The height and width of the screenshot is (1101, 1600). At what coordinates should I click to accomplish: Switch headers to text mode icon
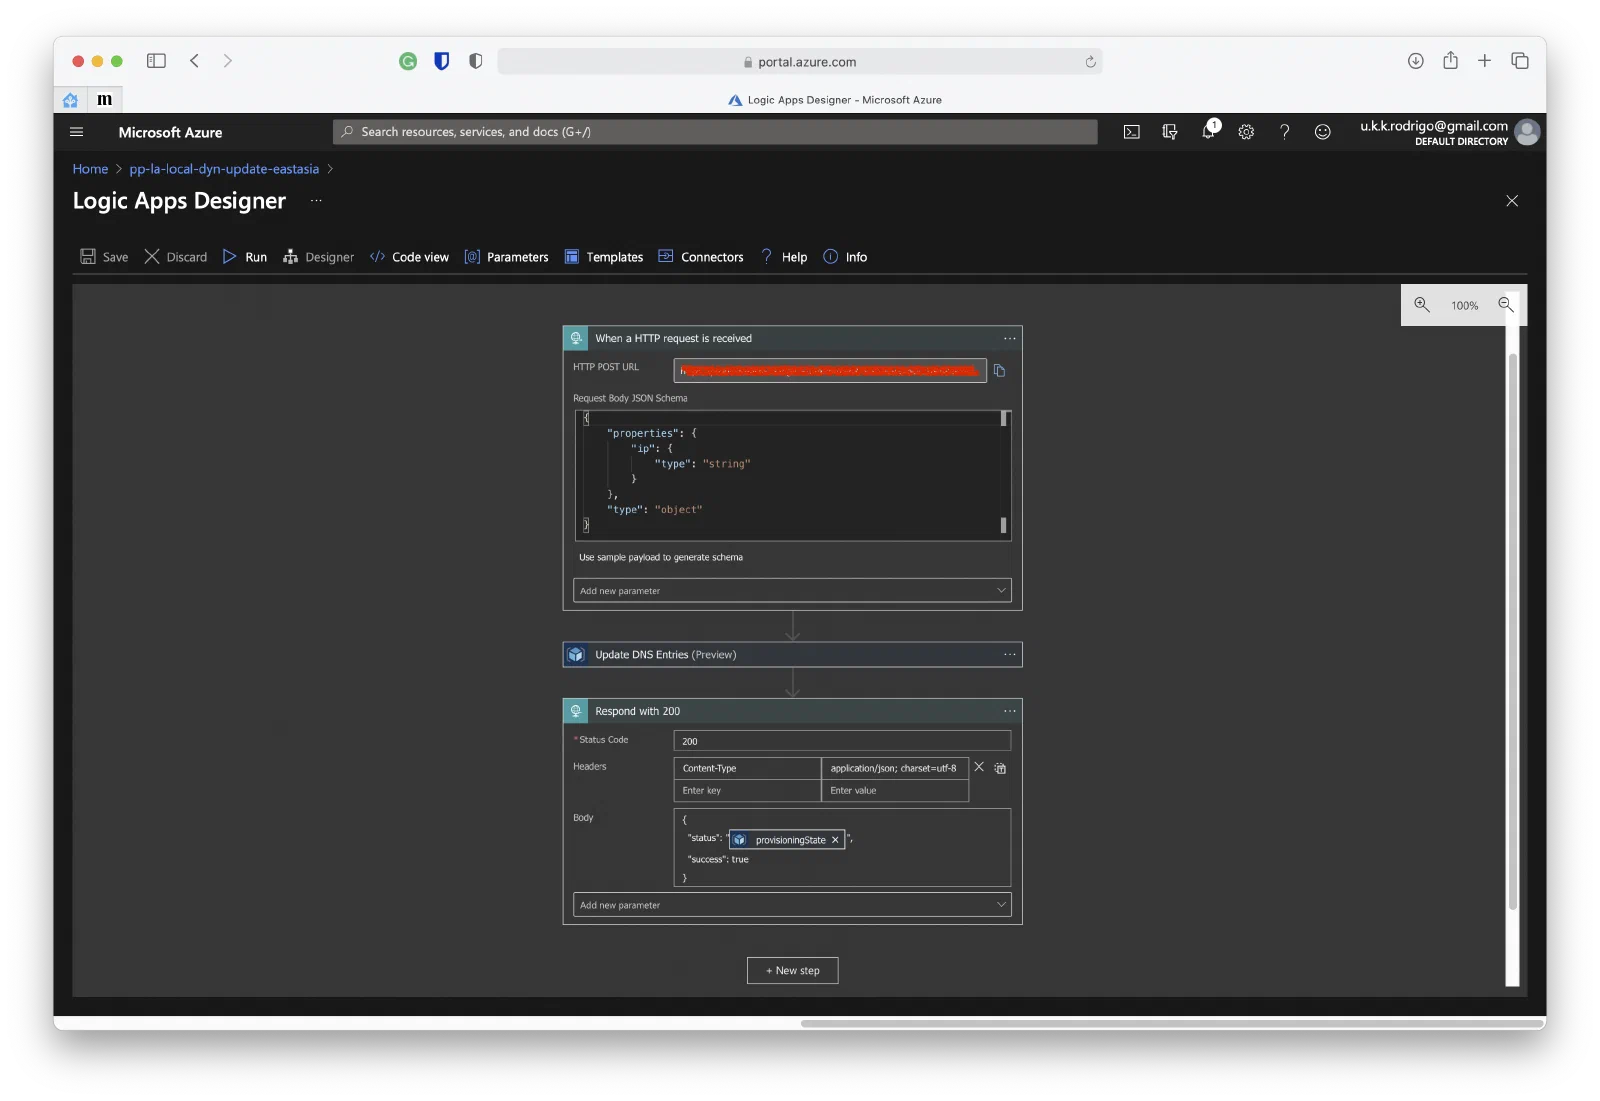1000,768
